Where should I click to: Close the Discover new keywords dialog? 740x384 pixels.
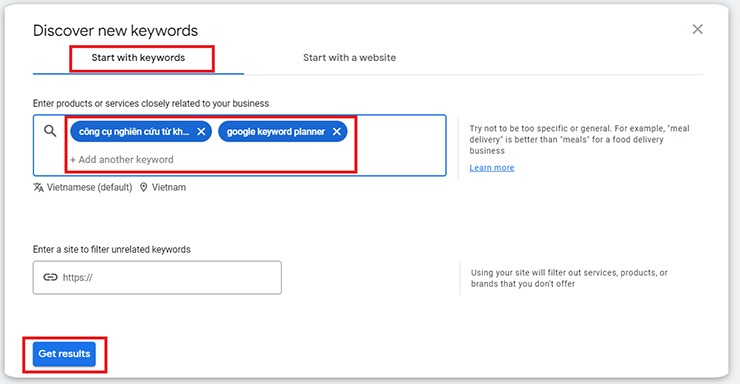point(697,29)
